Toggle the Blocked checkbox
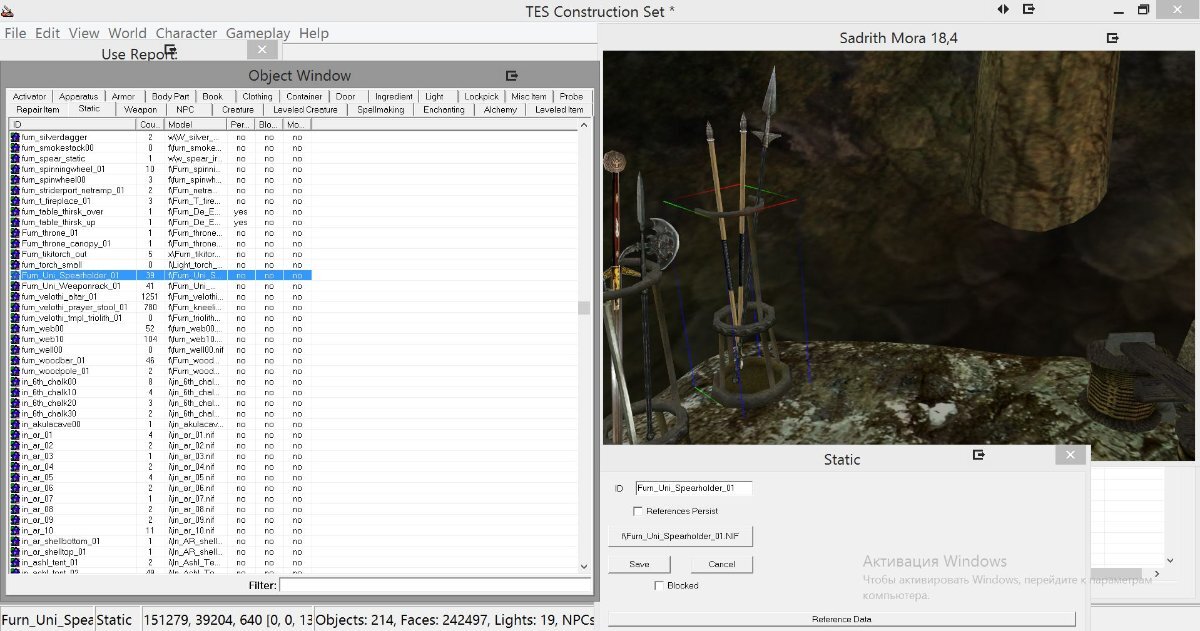The width and height of the screenshot is (1200, 631). pos(659,585)
